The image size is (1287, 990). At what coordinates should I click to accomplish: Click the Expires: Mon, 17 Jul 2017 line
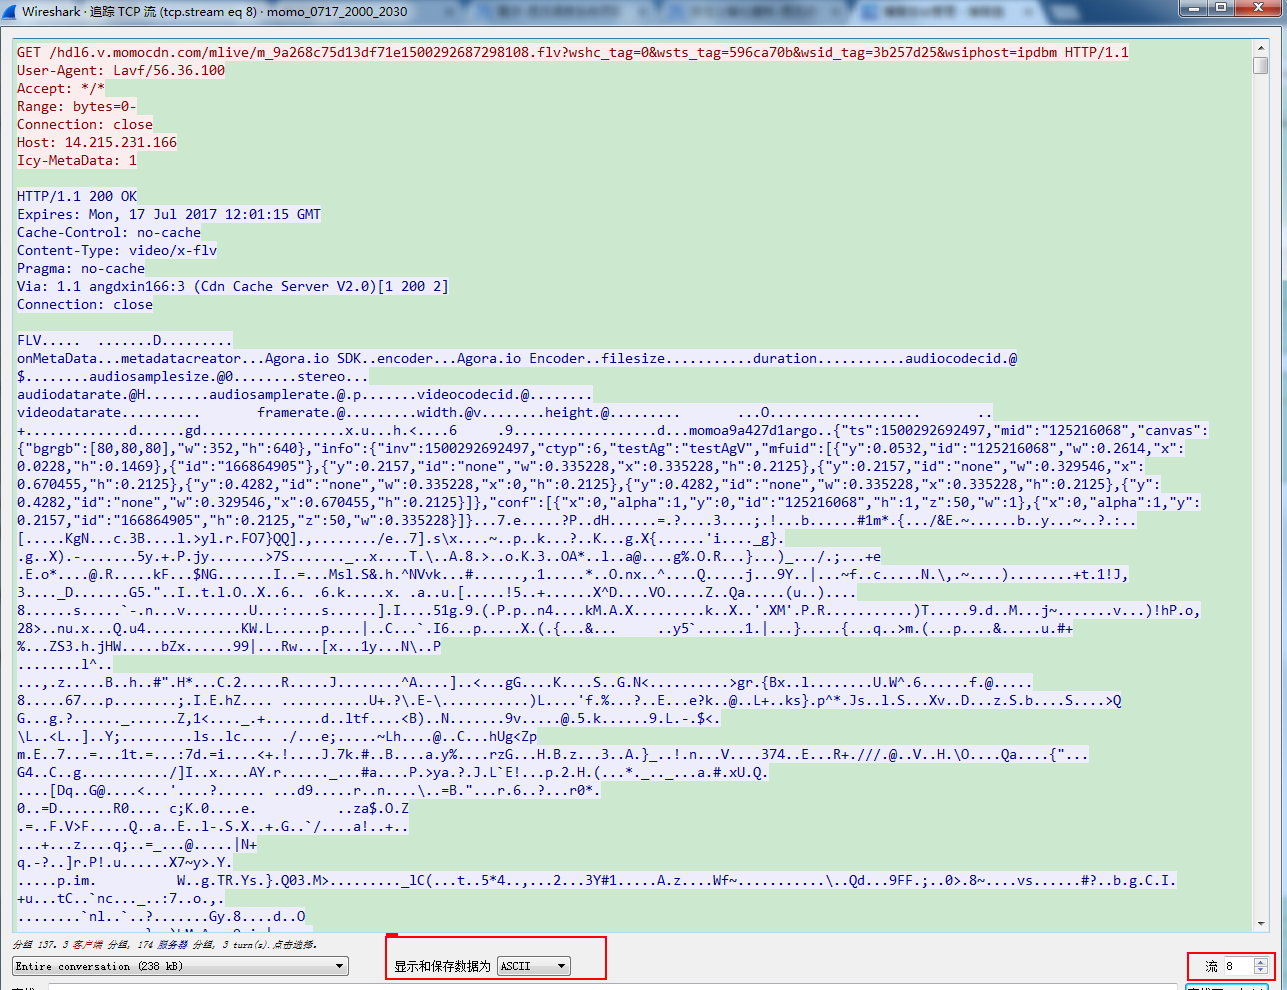(169, 214)
